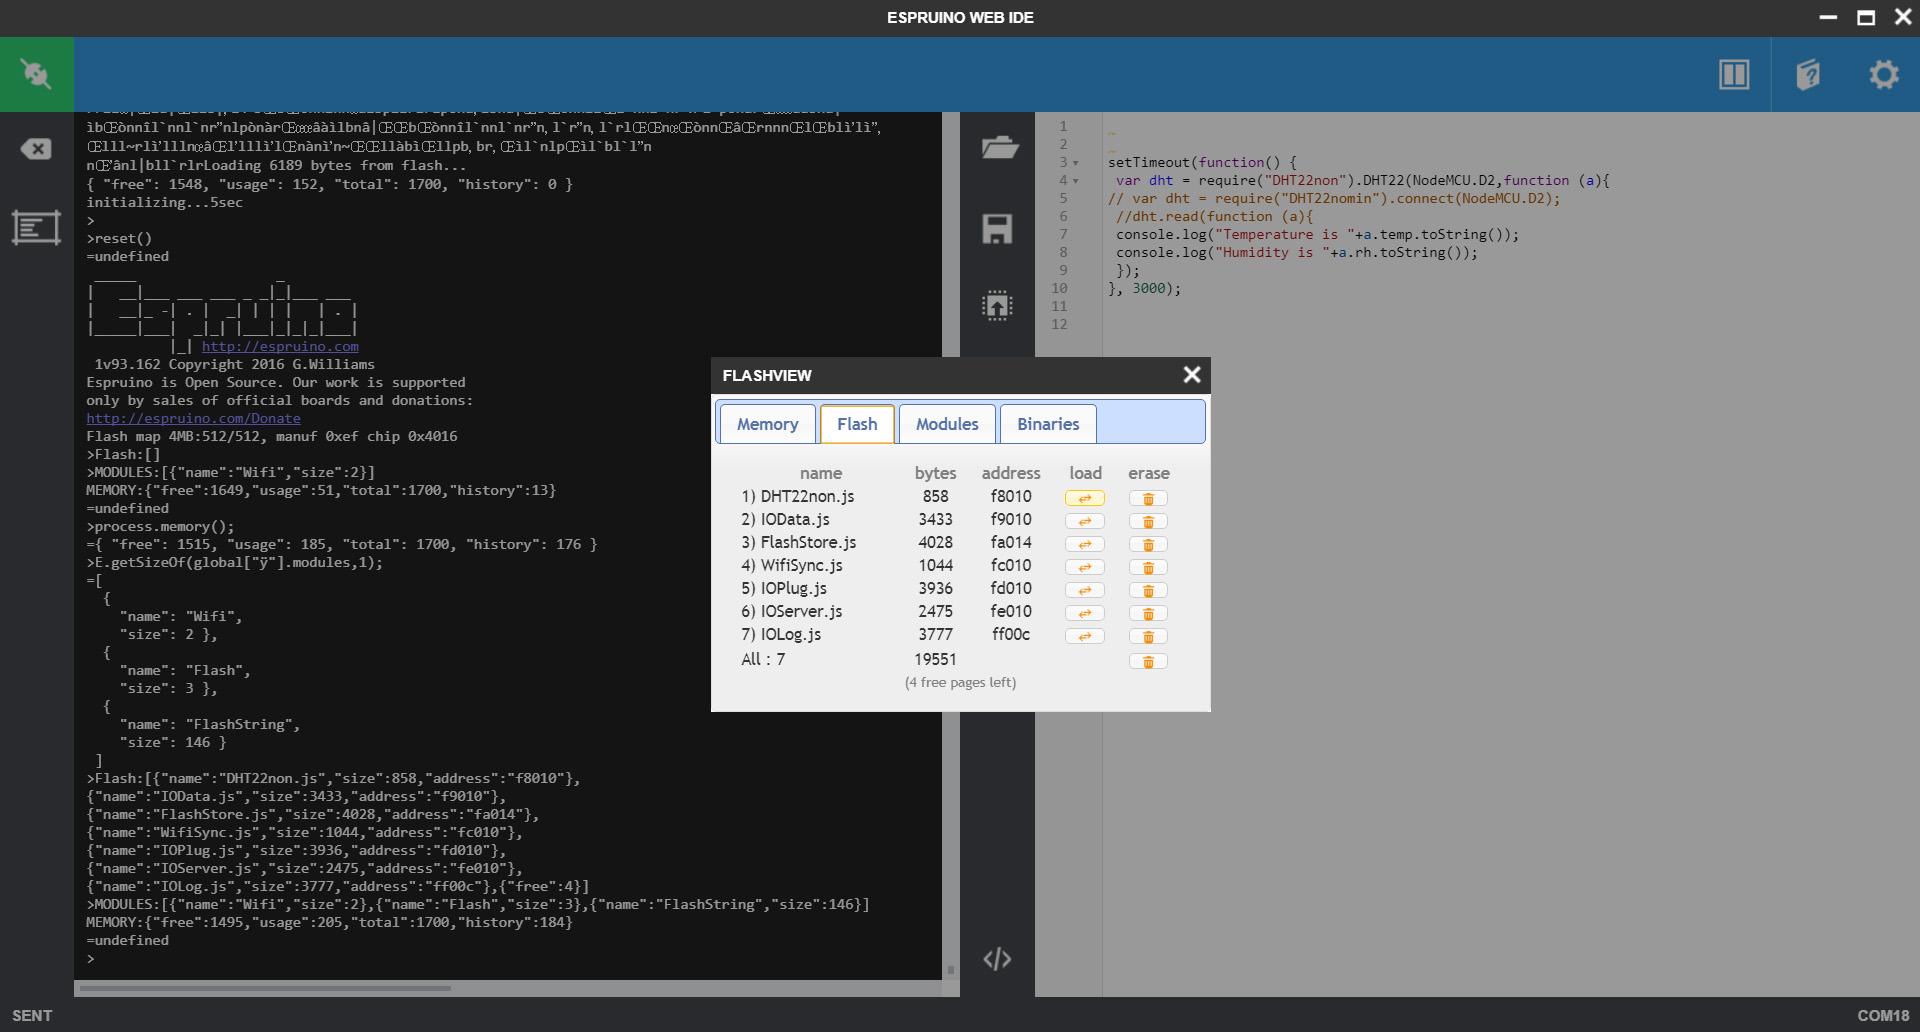Open settings with the gear icon
The height and width of the screenshot is (1032, 1920).
pyautogui.click(x=1883, y=74)
